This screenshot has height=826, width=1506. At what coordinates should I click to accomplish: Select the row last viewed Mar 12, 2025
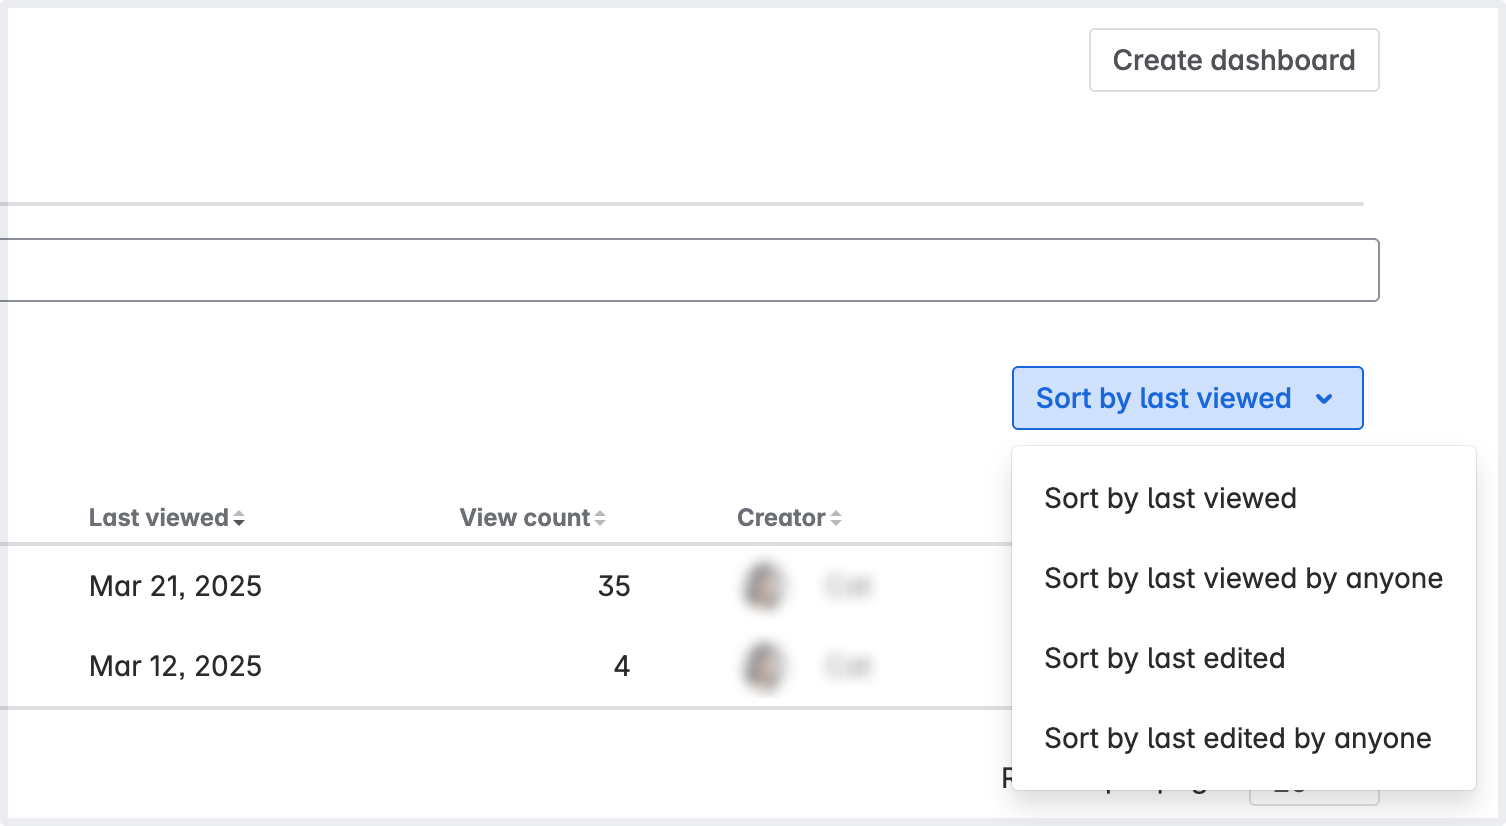click(x=175, y=666)
